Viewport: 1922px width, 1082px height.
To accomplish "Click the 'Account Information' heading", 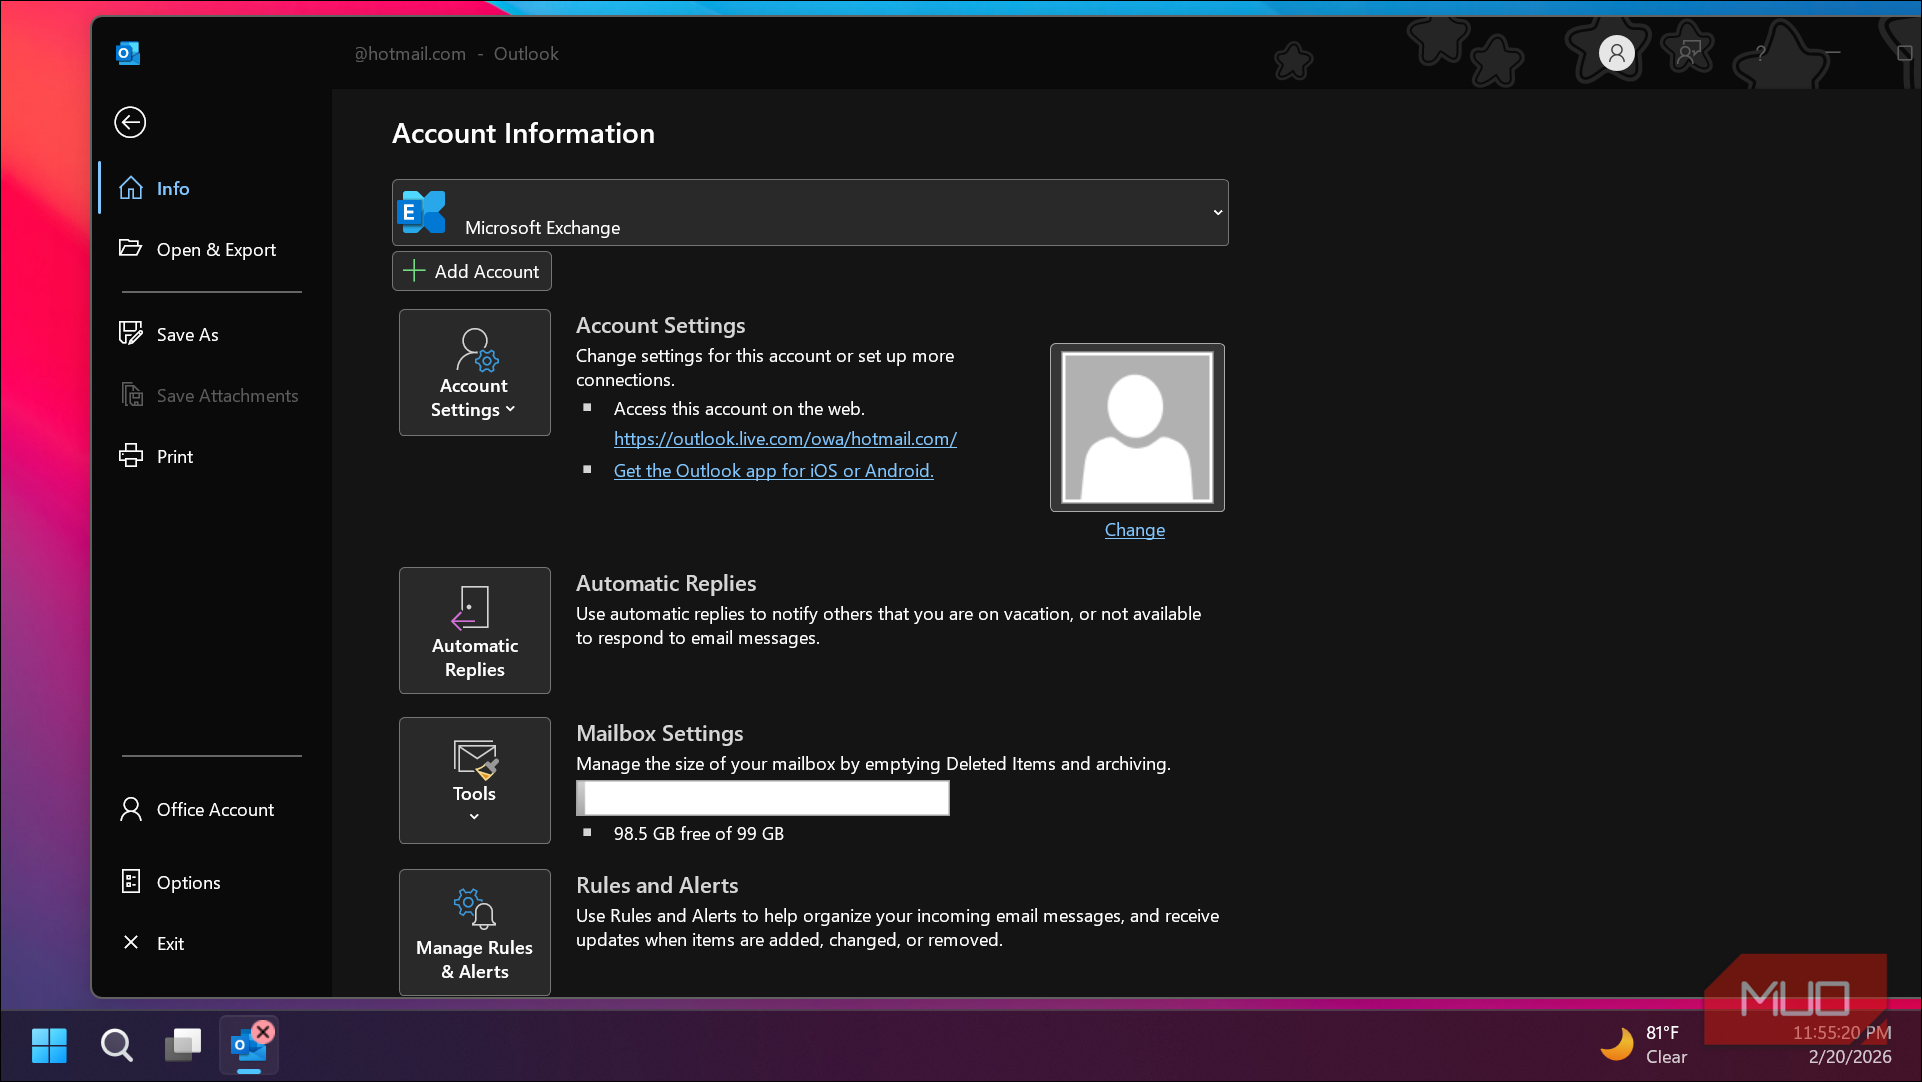I will click(523, 133).
